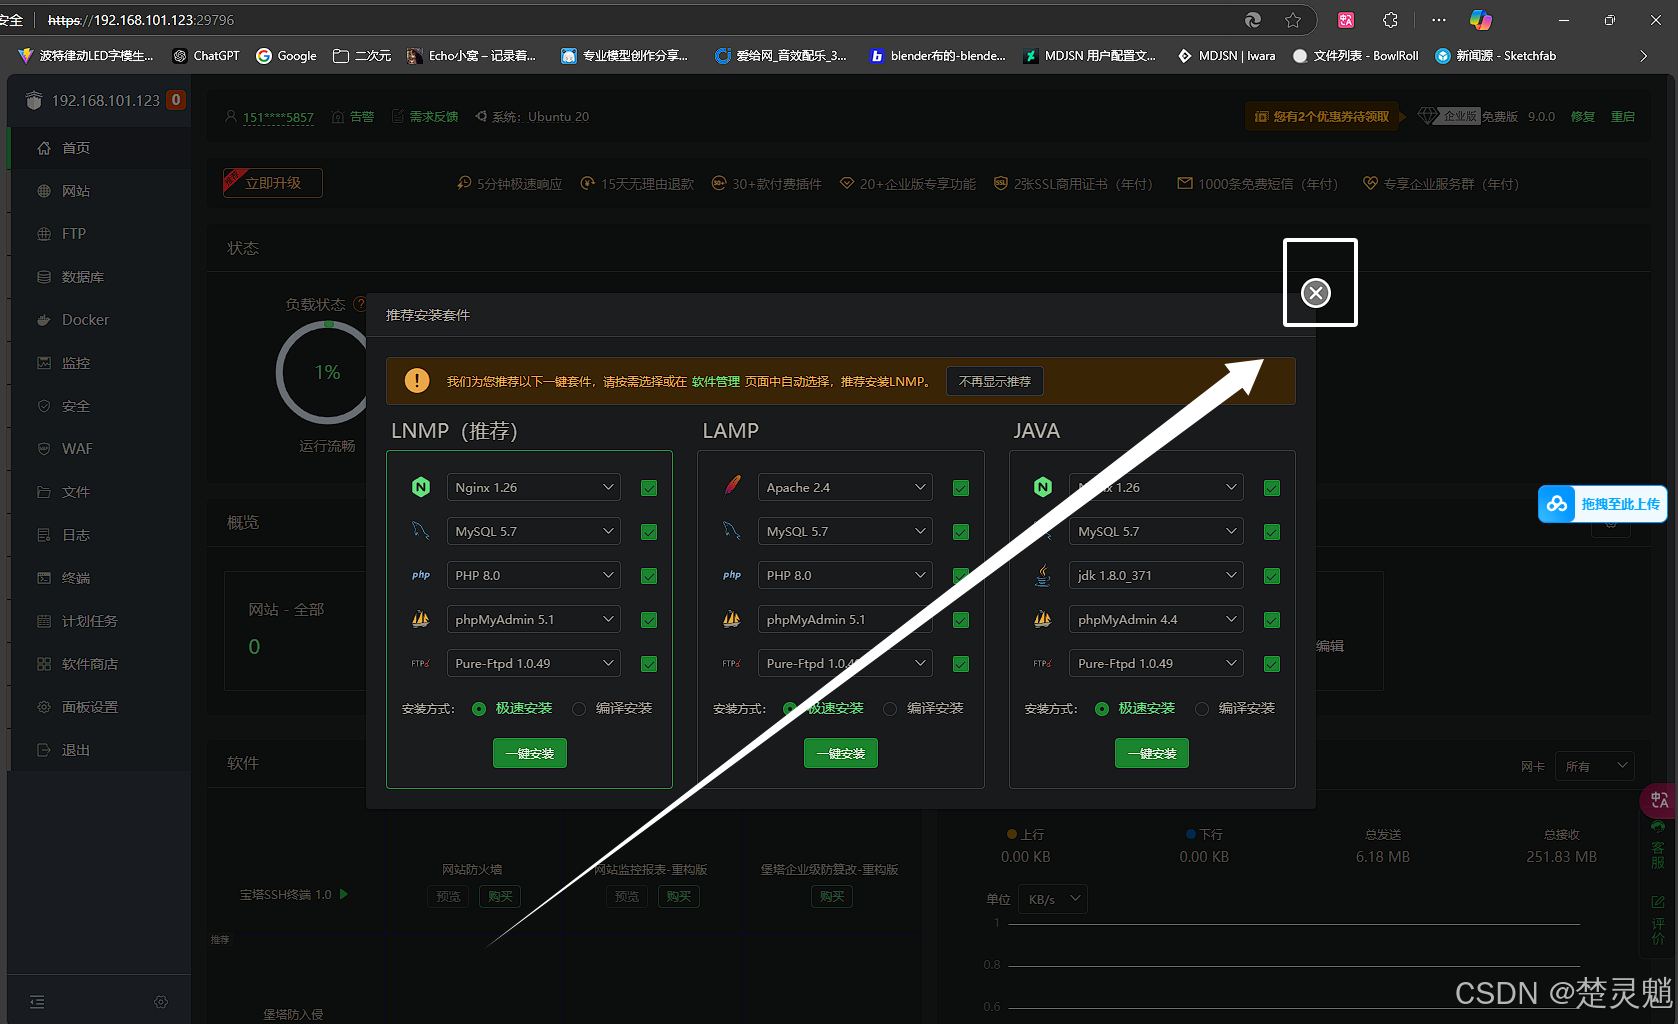
Task: Click the translate floating icon
Action: click(1659, 800)
